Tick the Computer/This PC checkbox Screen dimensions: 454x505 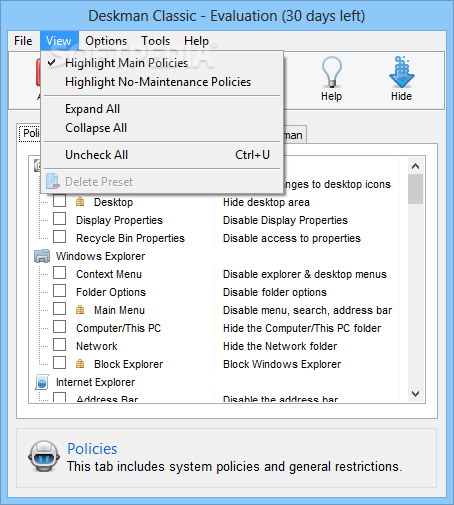(60, 327)
